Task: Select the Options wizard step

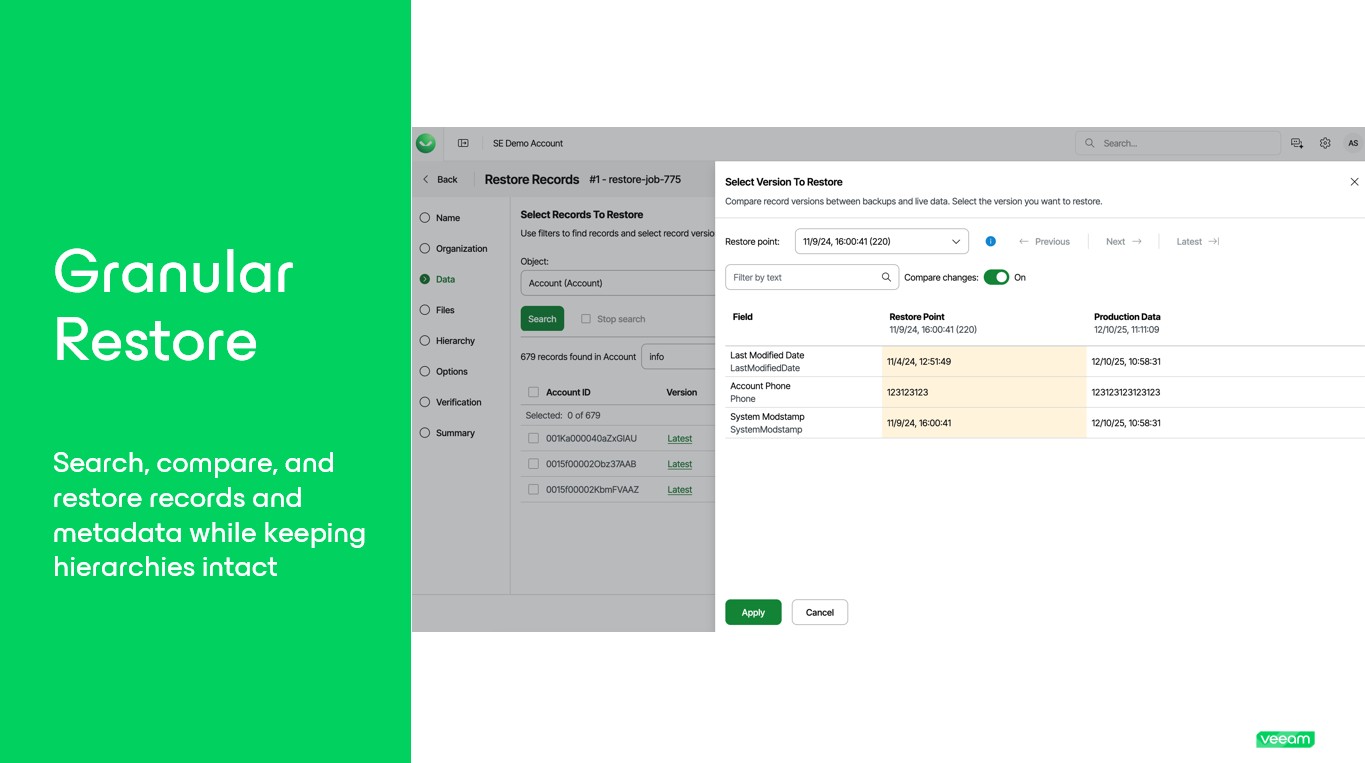Action: [x=451, y=372]
